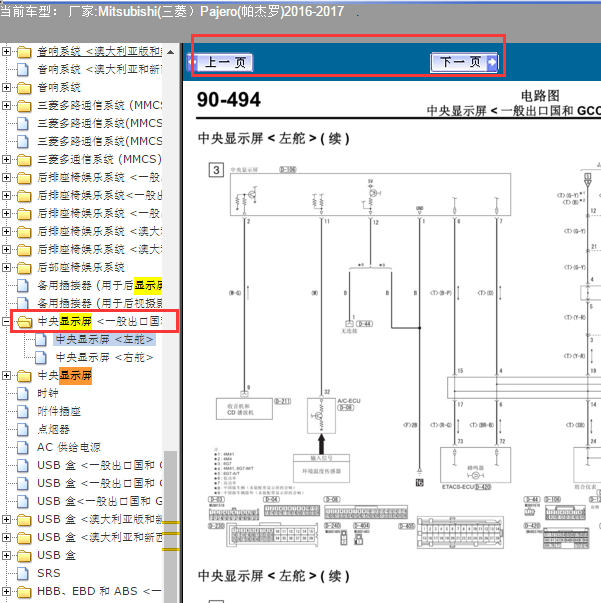
Task: Click folder icon of 三菱多路通信系统 (MMC
Action: (x=24, y=106)
